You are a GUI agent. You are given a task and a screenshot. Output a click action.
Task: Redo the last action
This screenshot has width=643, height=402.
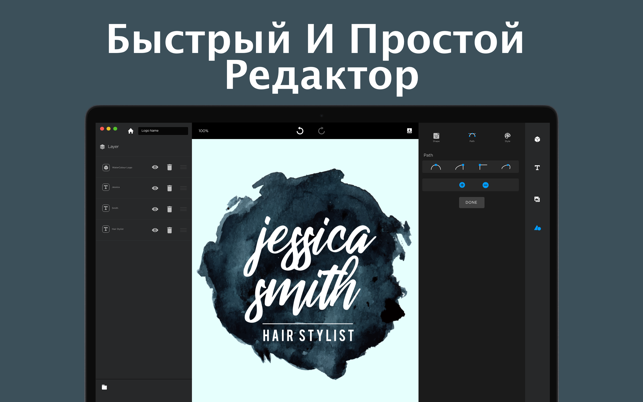pyautogui.click(x=322, y=131)
